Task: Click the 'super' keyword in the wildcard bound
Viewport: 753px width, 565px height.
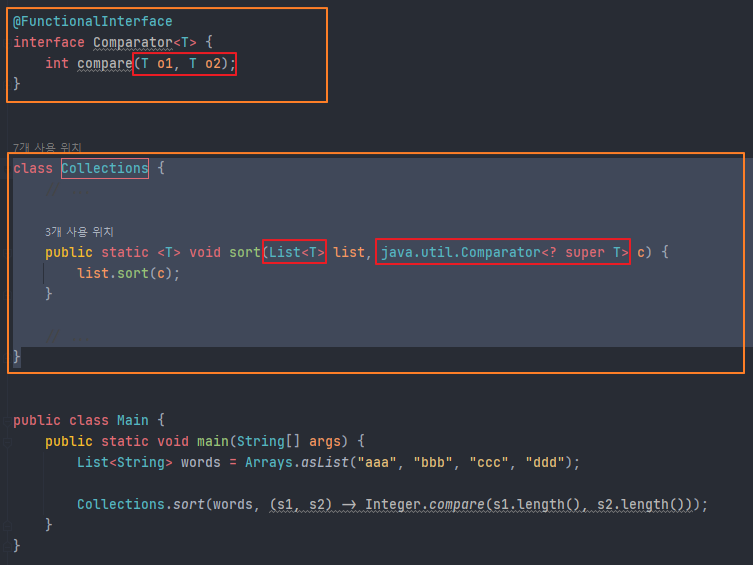Action: click(x=584, y=252)
